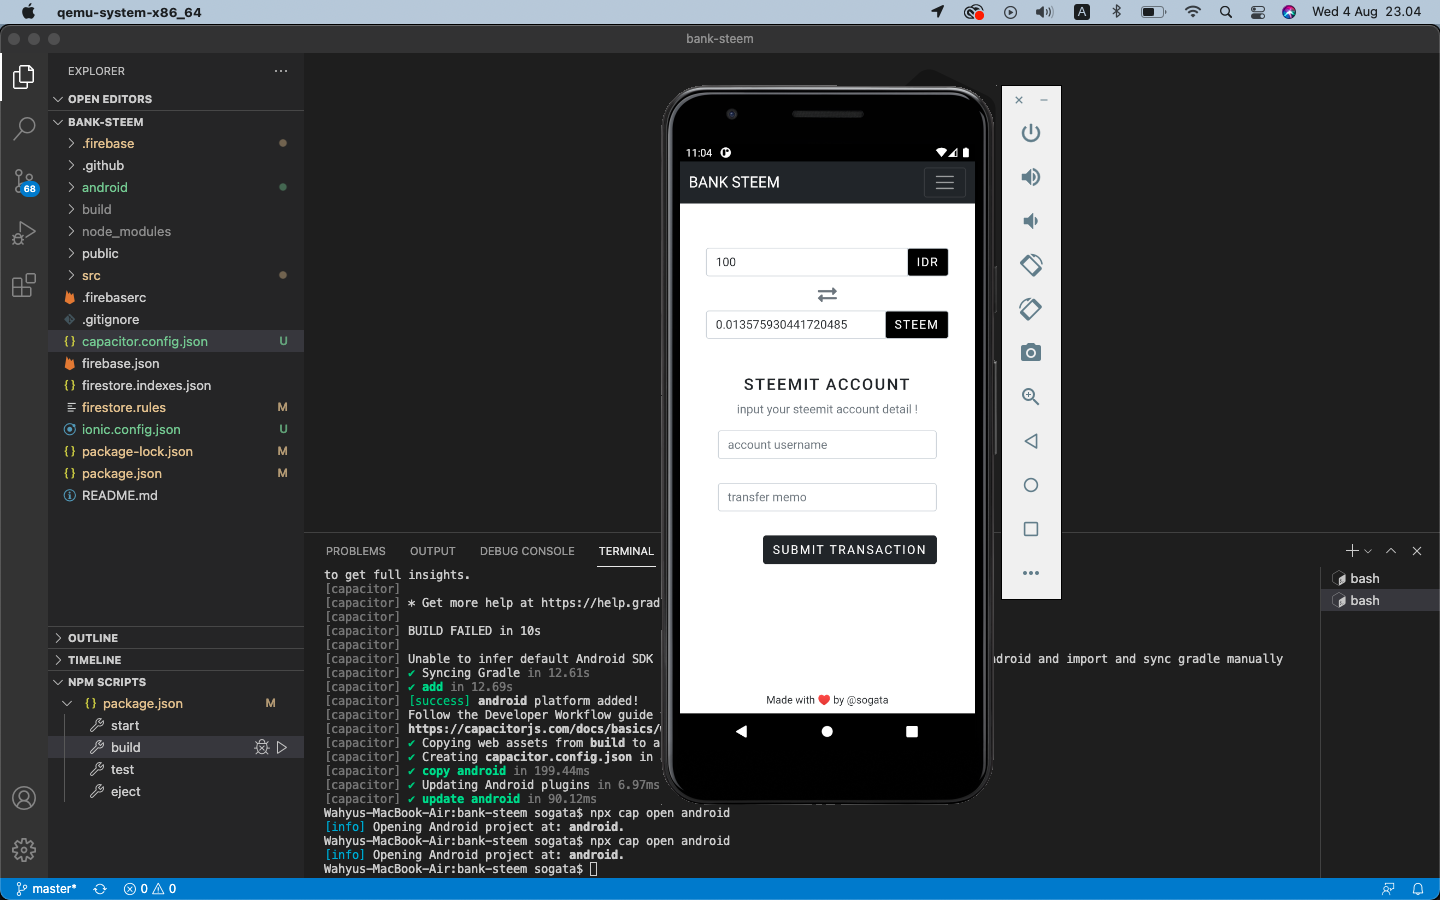Open notifications bell in status bar
The width and height of the screenshot is (1440, 900).
(1418, 889)
